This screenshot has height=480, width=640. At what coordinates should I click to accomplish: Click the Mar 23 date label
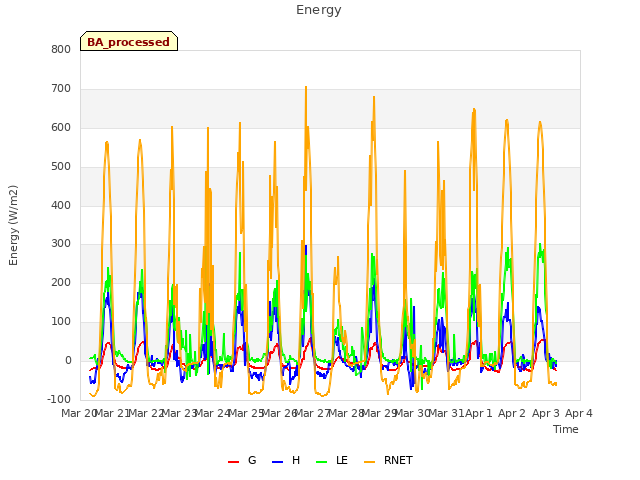pos(179,413)
